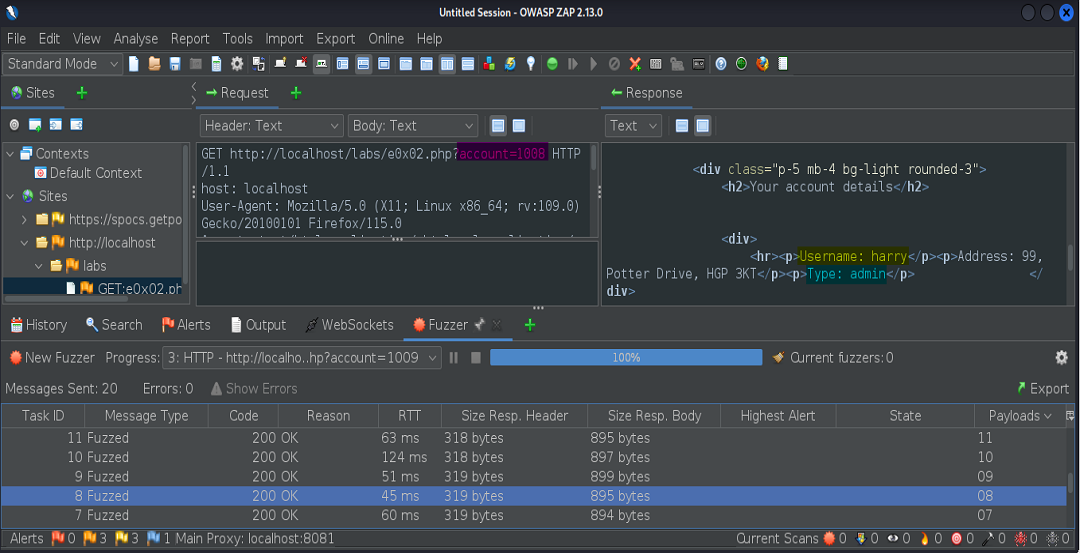
Task: Open the Body: Text dropdown
Action: point(413,125)
